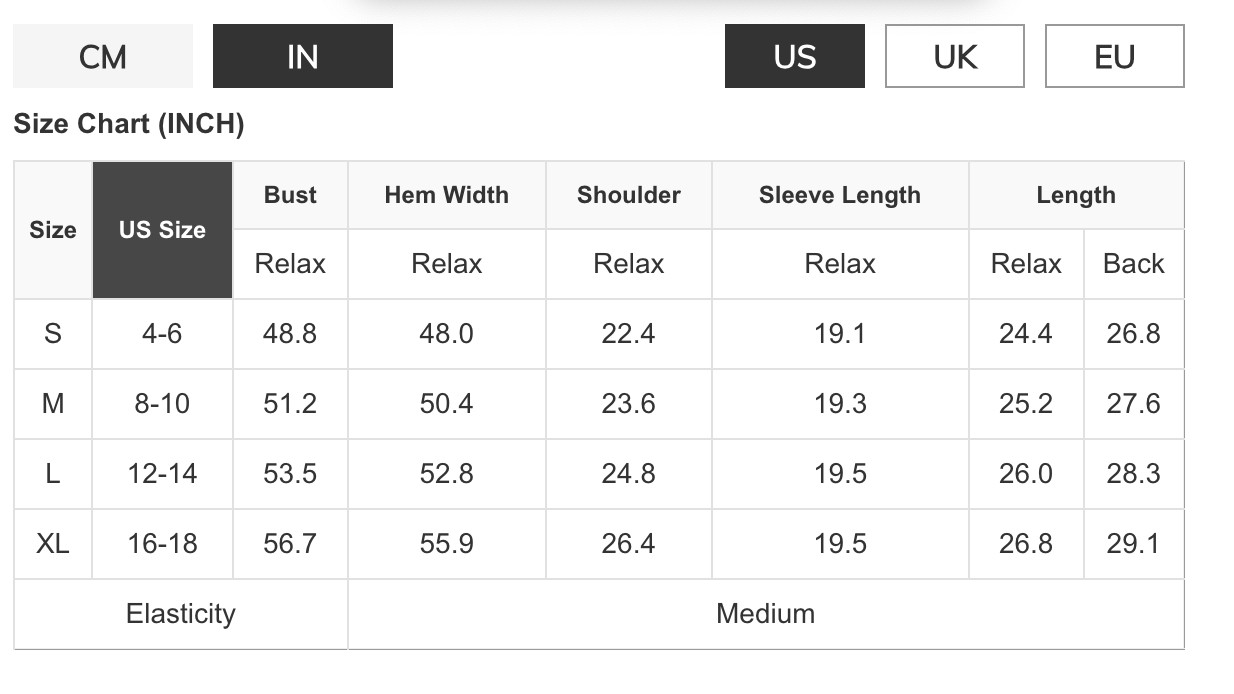Select the XL size row label
This screenshot has width=1234, height=694.
[53, 544]
